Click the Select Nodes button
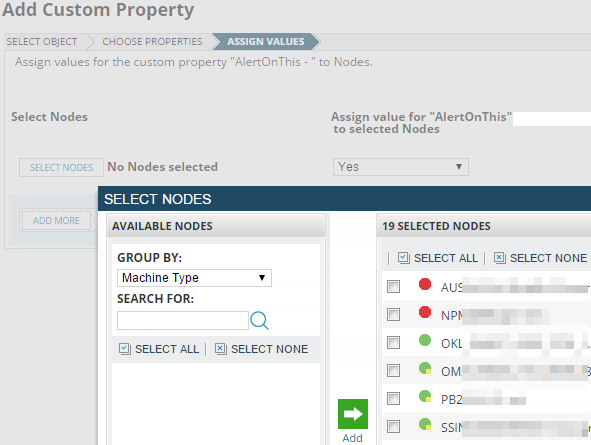Image resolution: width=591 pixels, height=445 pixels. [61, 167]
